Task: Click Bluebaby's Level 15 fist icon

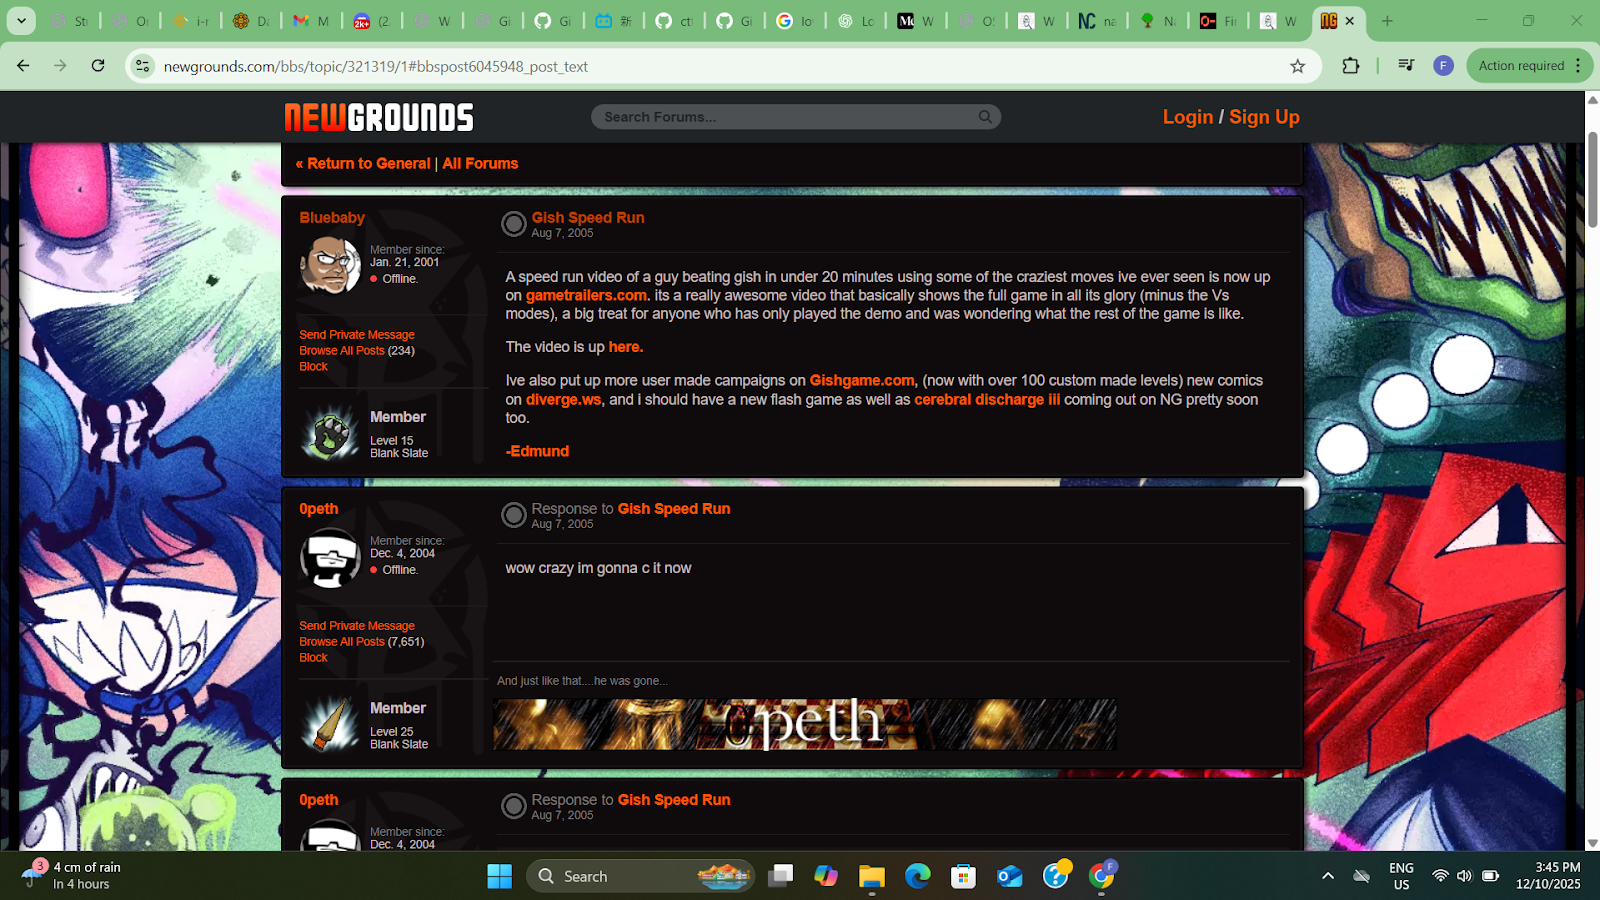Action: click(330, 433)
